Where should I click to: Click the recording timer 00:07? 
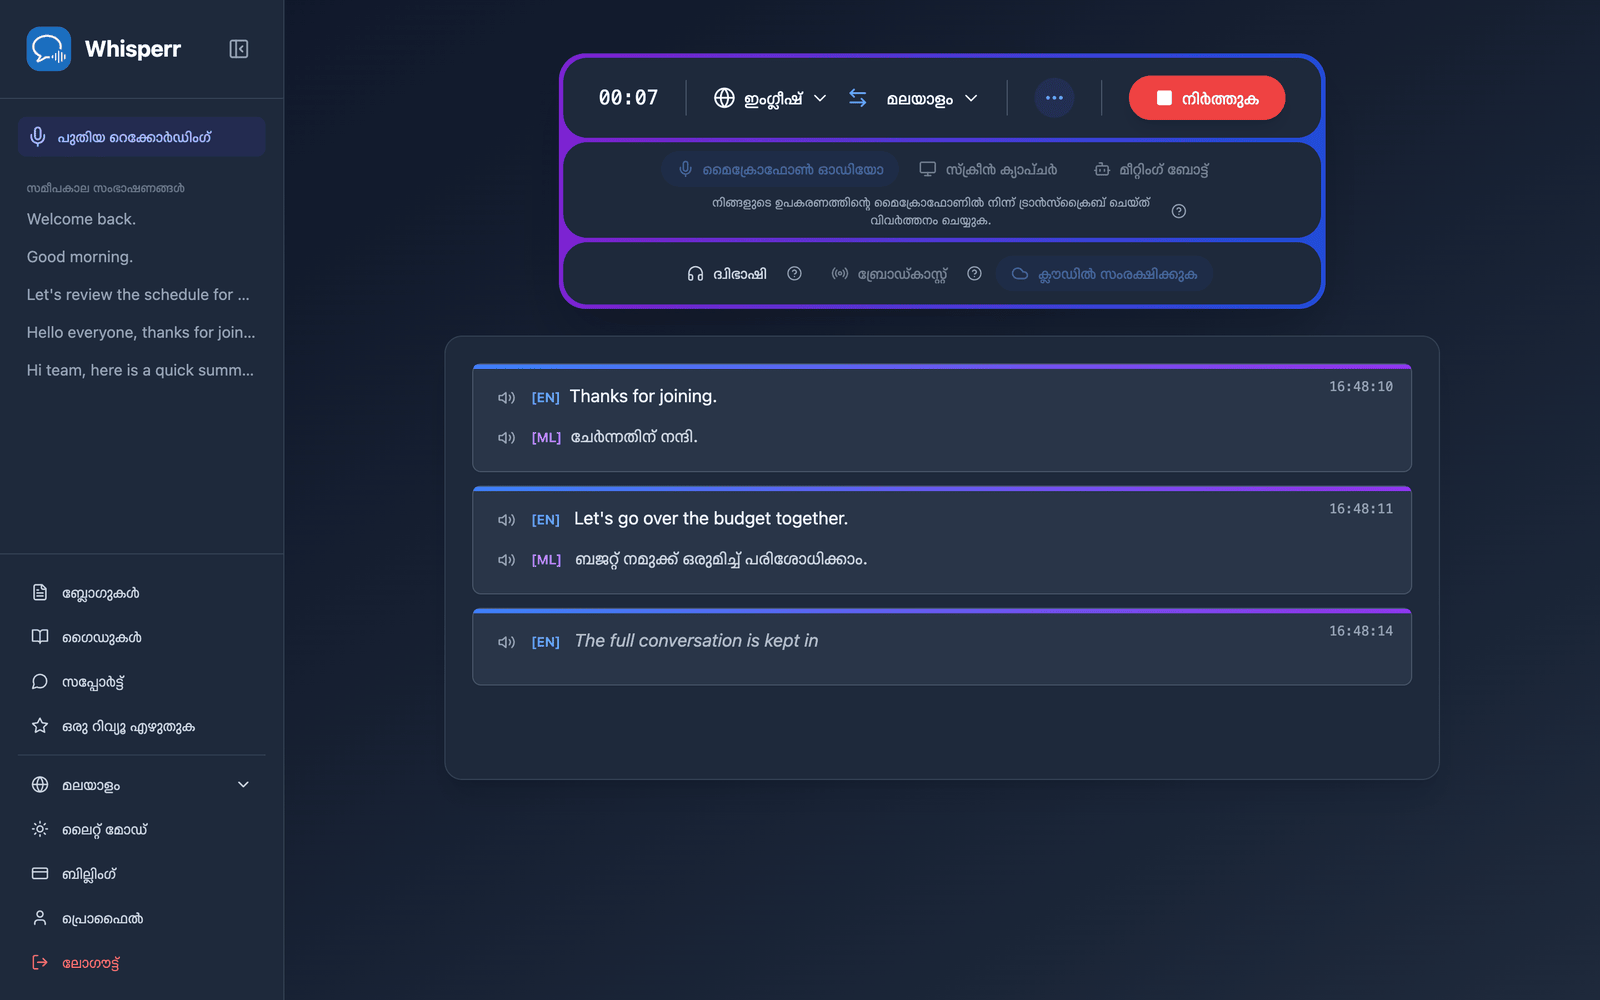[628, 98]
